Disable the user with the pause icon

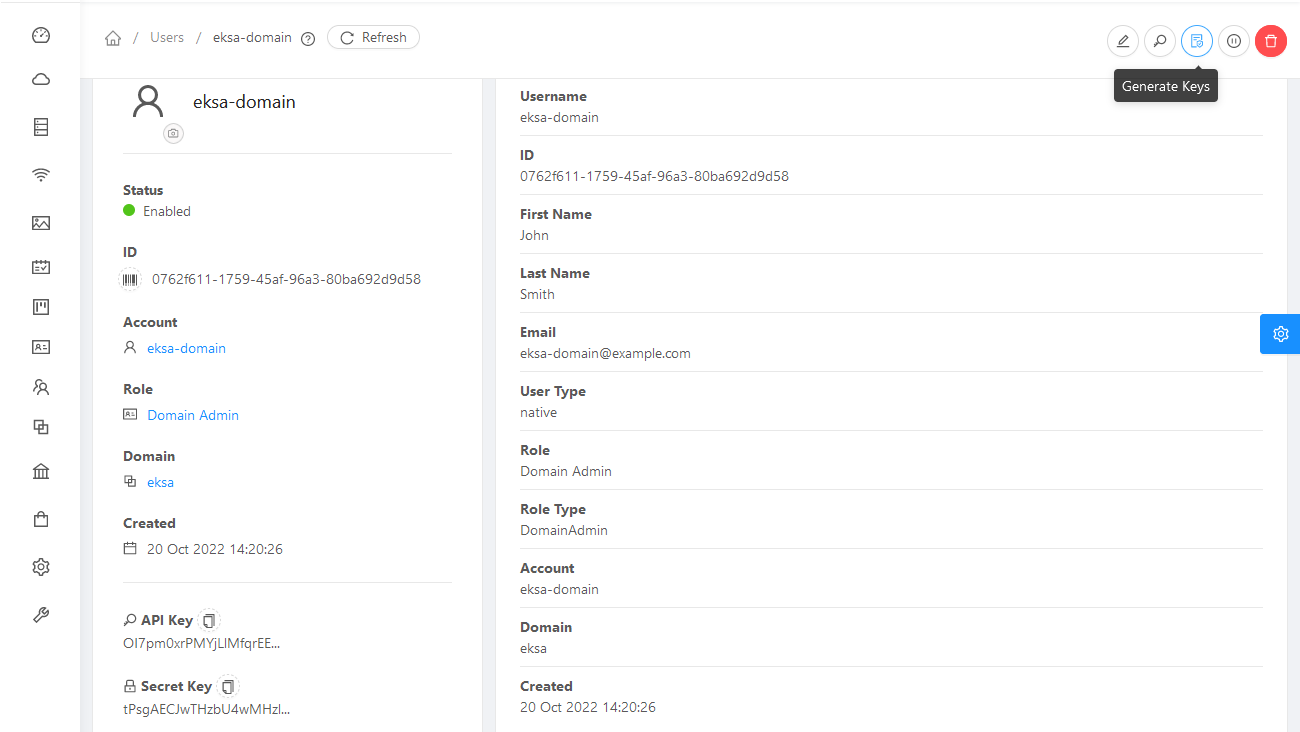click(1234, 41)
